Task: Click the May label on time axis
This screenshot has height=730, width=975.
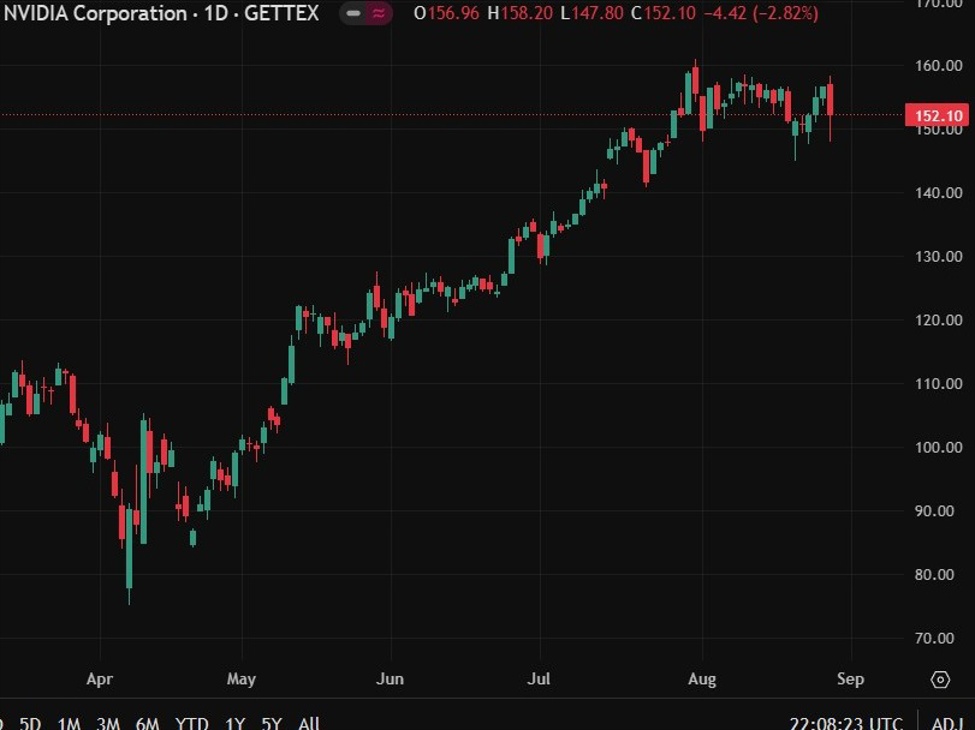Action: click(x=241, y=679)
